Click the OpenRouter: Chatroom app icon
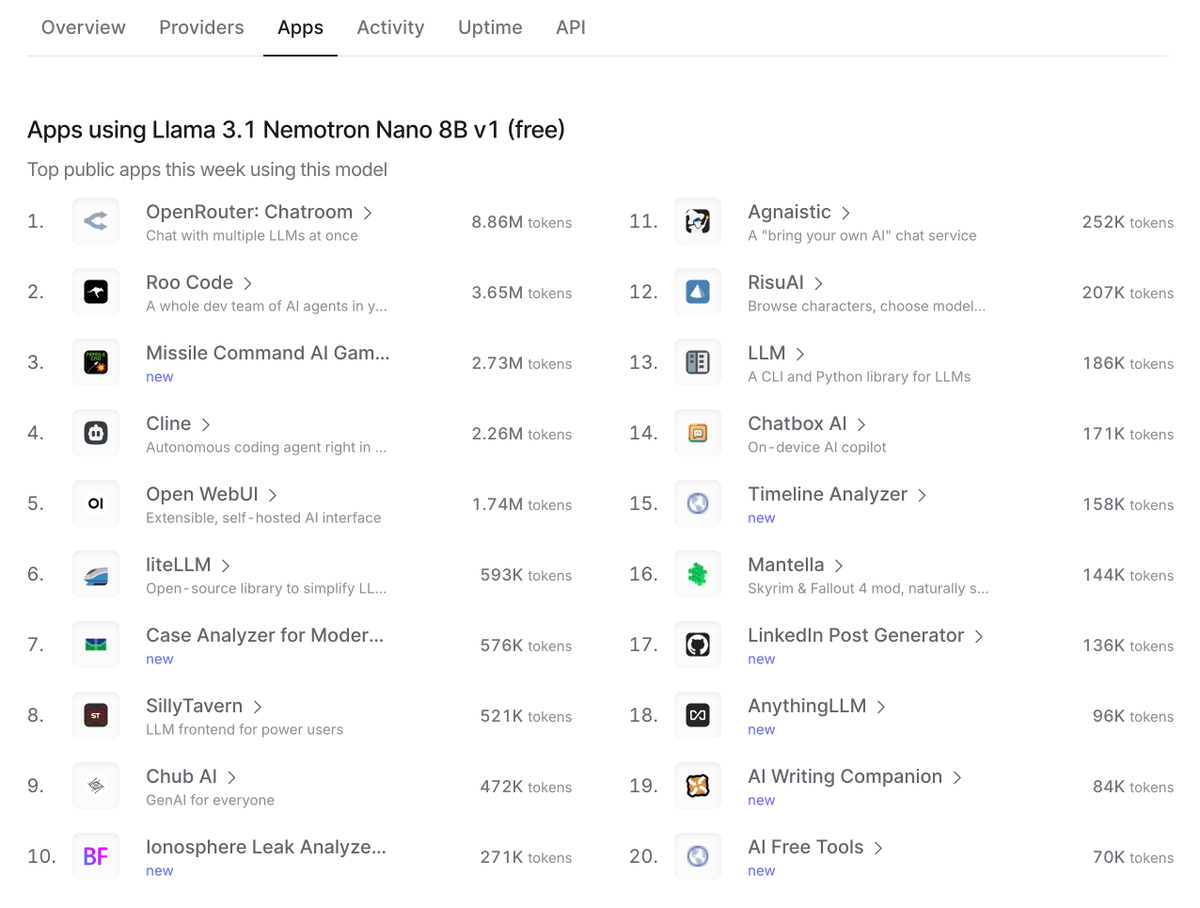Viewport: 1200px width, 908px height. (x=96, y=222)
